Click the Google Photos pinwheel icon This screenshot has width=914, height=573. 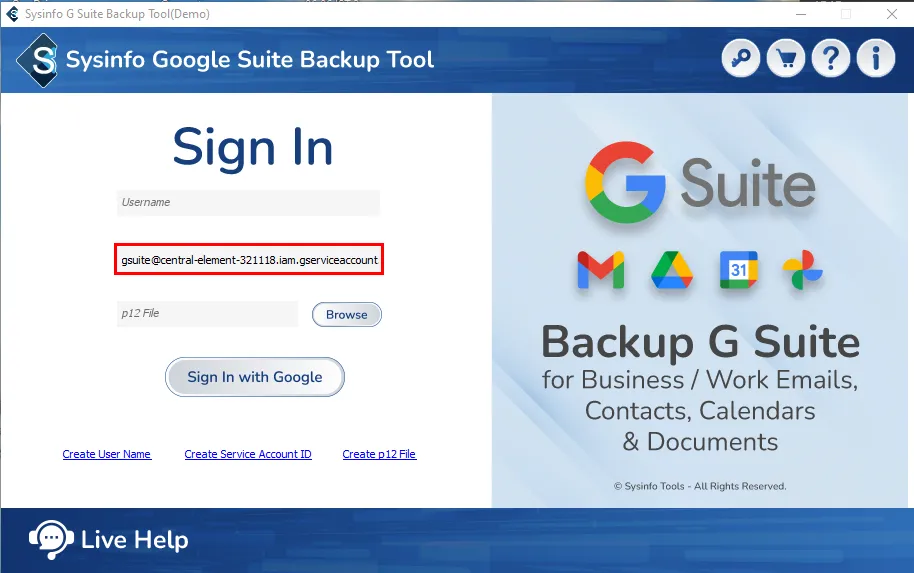point(802,270)
